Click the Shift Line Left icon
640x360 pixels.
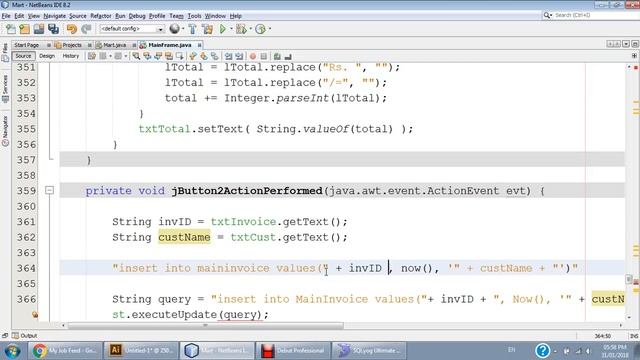[x=228, y=56]
